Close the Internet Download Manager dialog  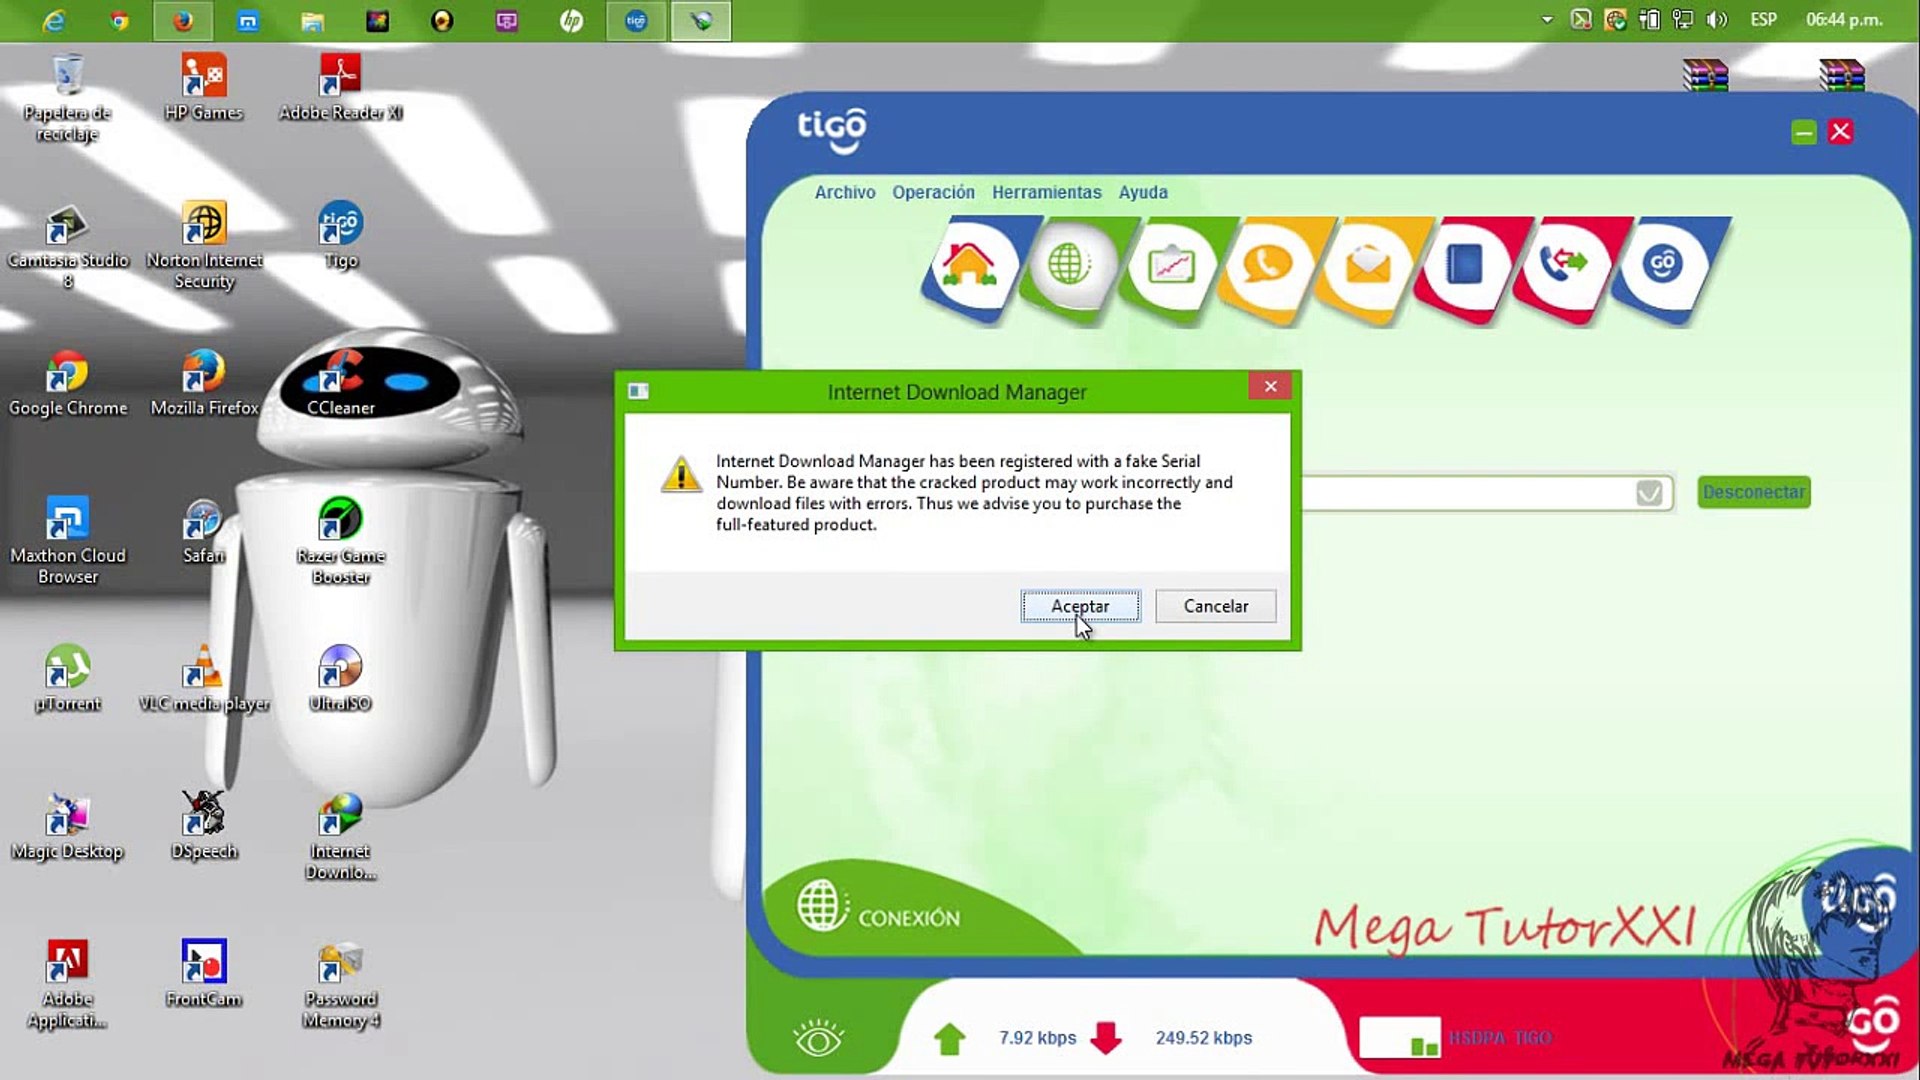click(1270, 387)
